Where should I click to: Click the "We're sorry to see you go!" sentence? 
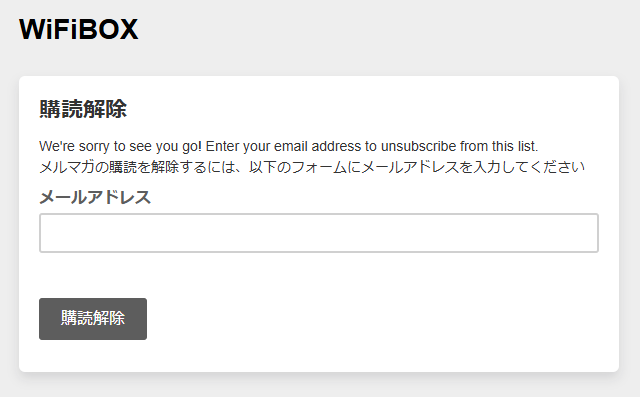click(120, 146)
